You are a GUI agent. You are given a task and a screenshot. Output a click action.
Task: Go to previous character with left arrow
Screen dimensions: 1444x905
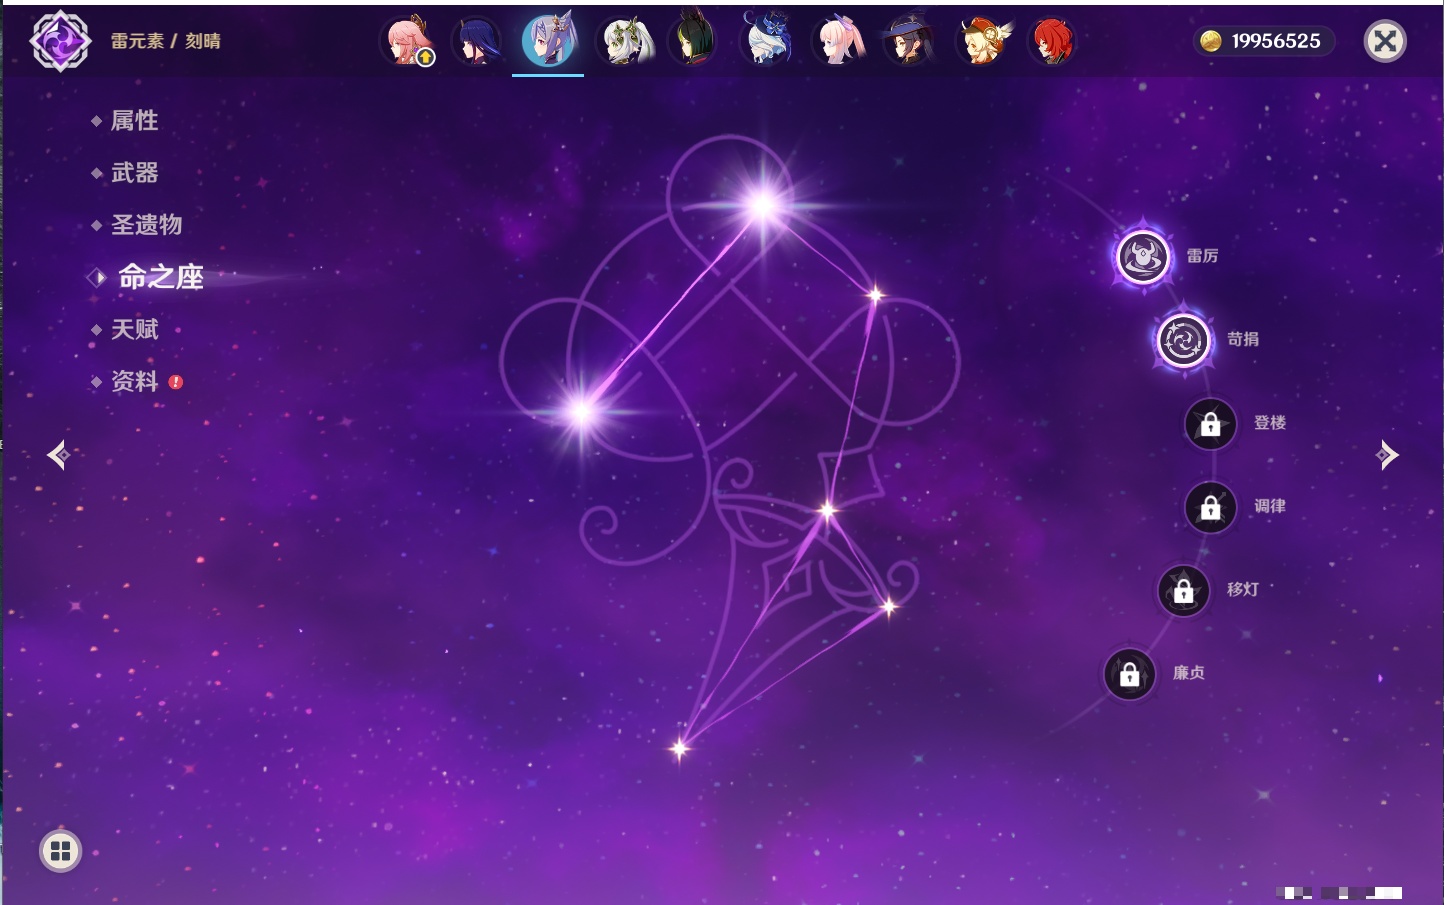(x=58, y=455)
